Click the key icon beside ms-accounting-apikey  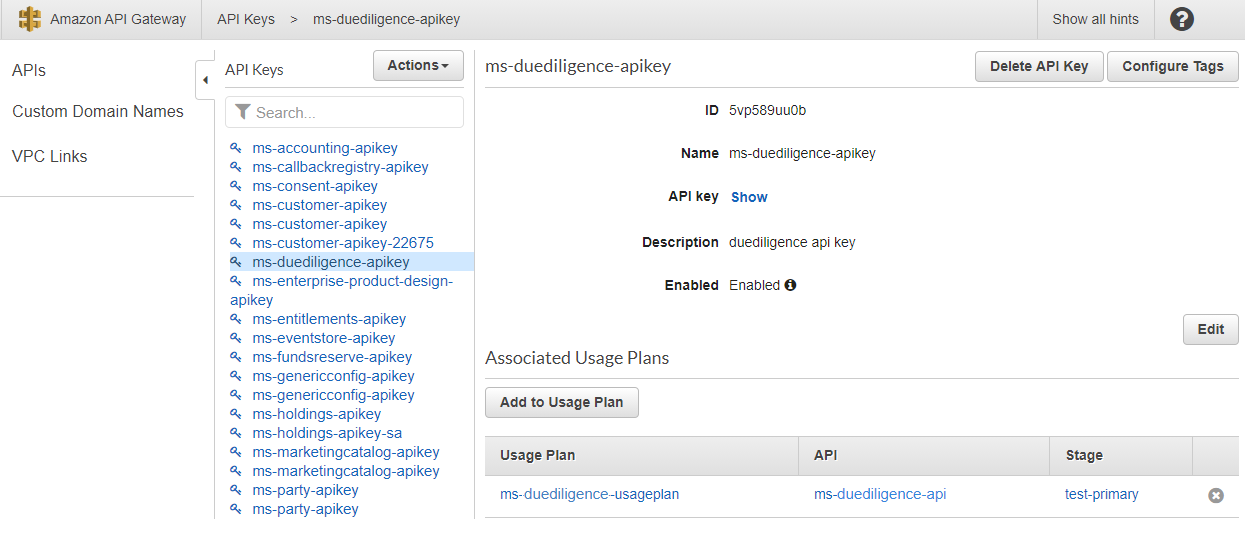pos(236,148)
